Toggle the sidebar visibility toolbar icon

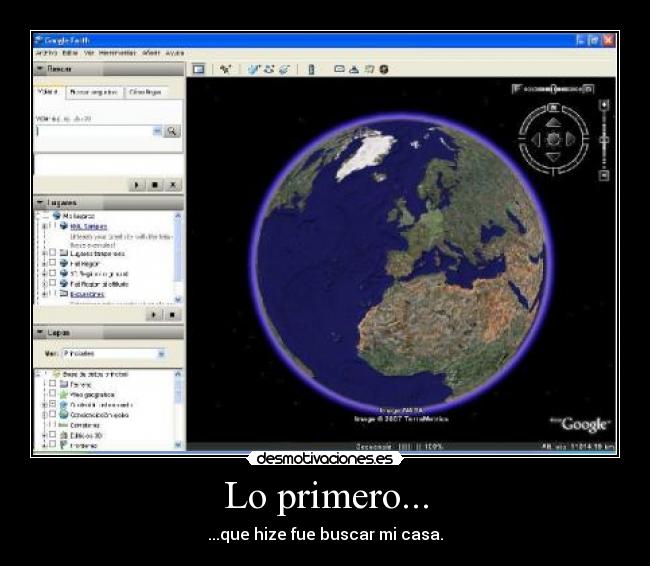coord(199,69)
